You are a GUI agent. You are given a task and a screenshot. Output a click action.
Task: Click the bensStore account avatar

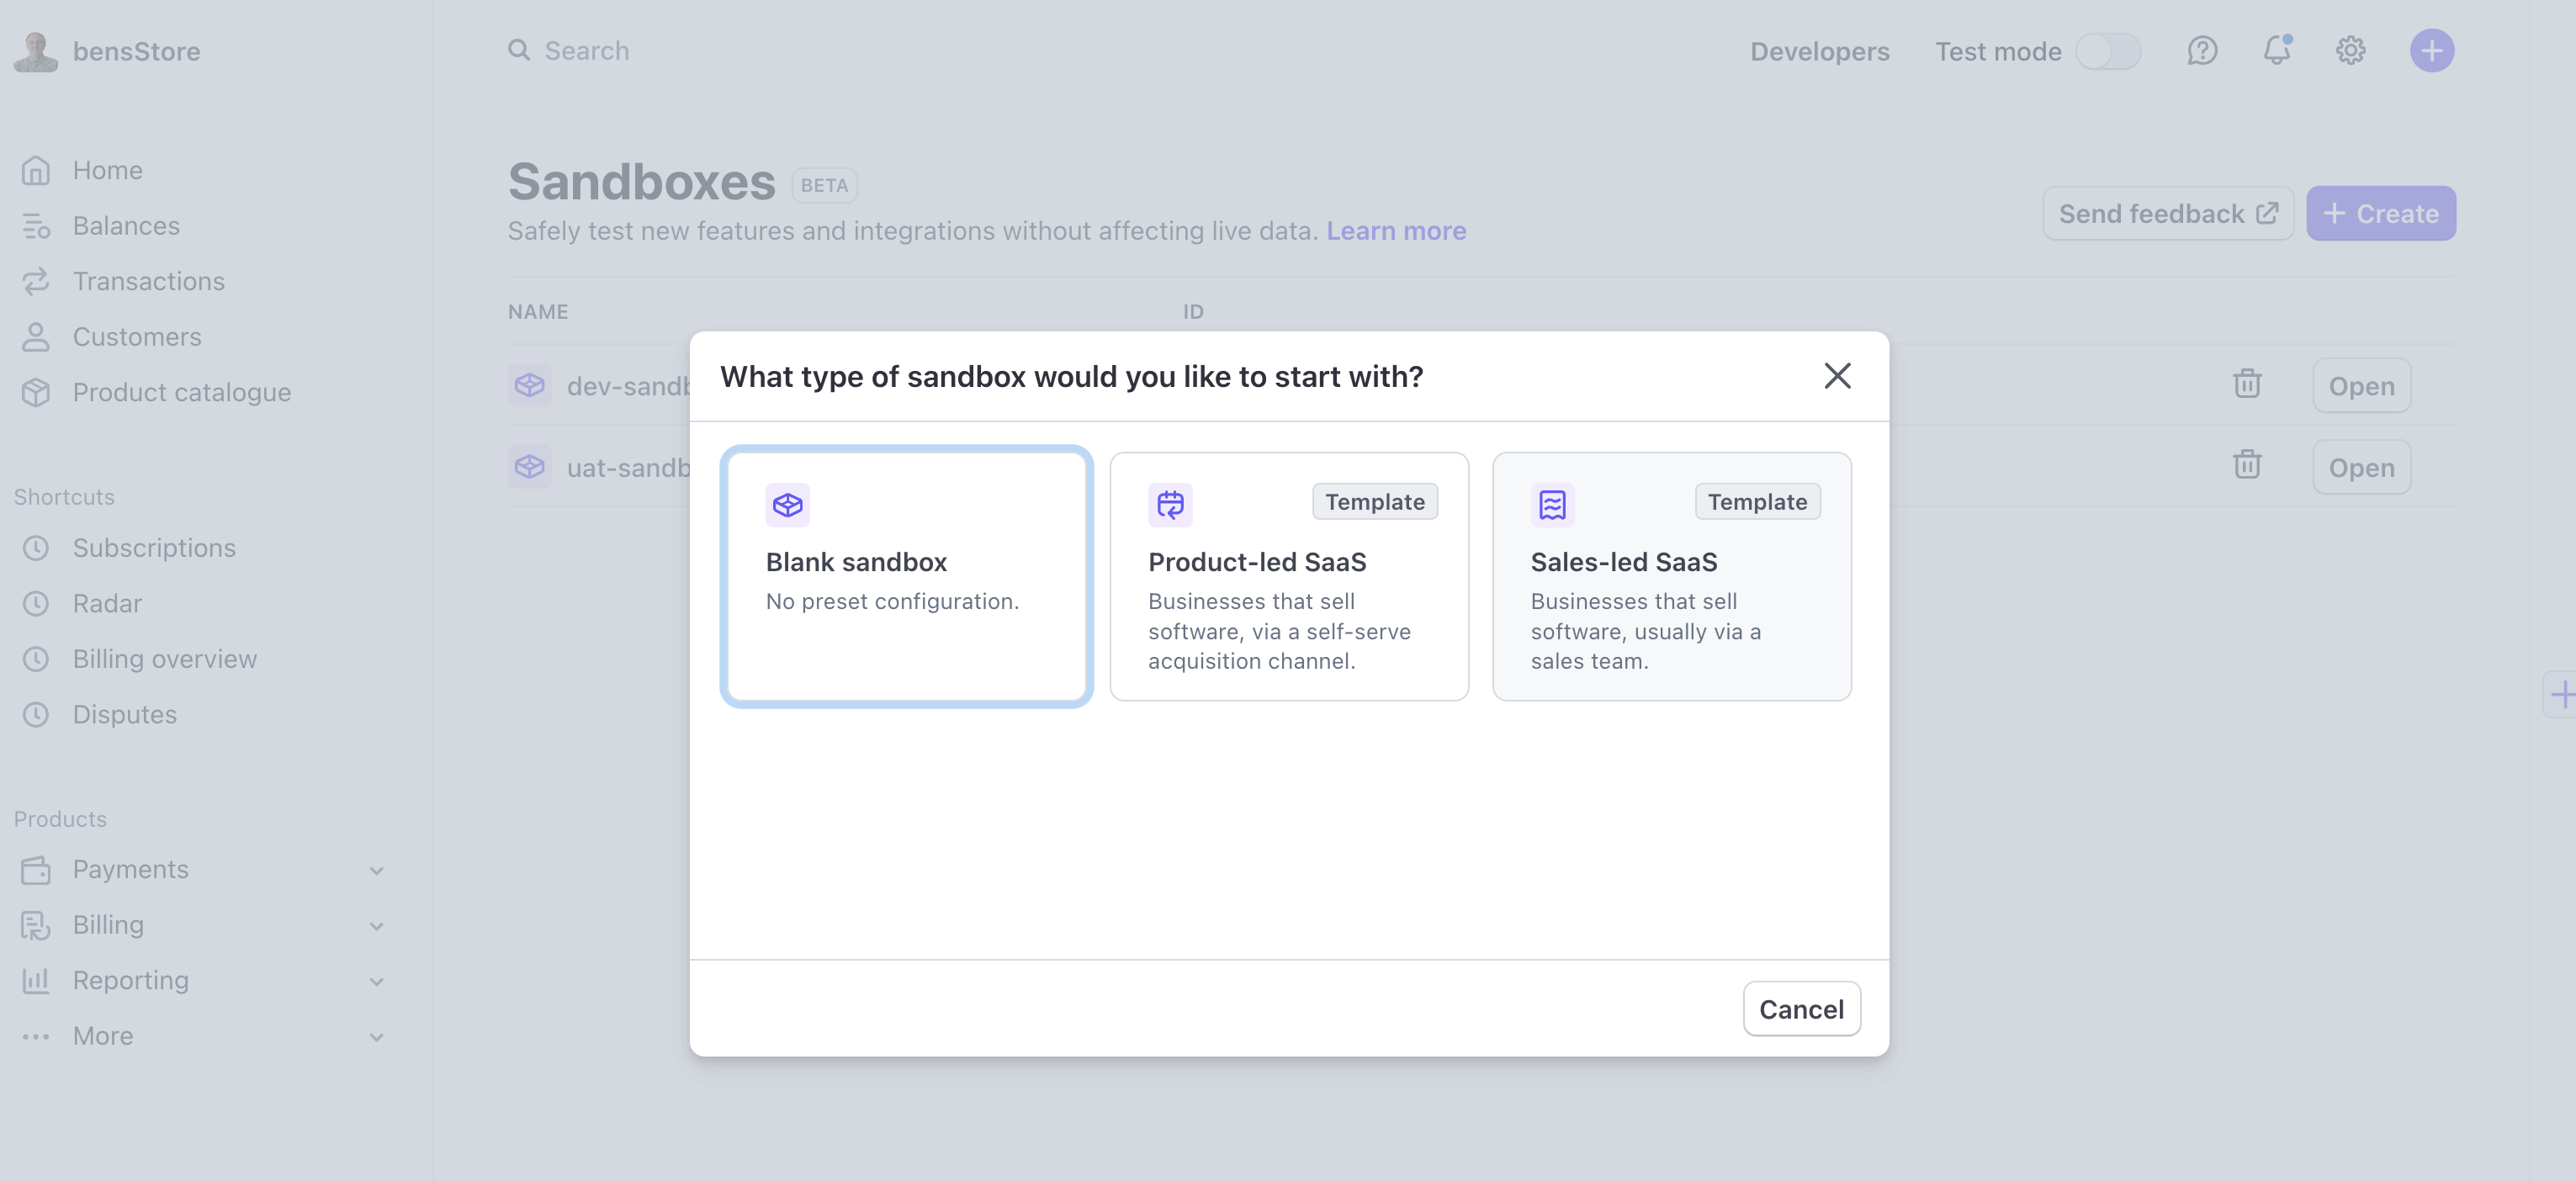click(36, 51)
